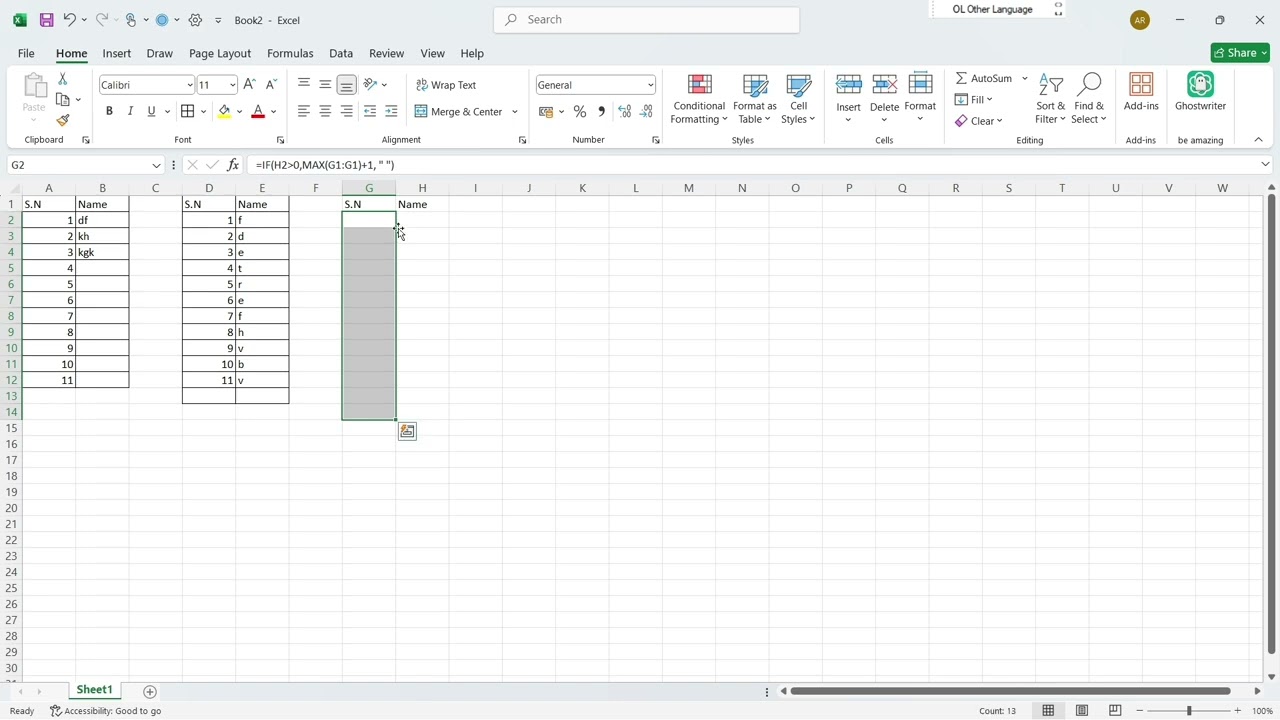Open the Data tab
The image size is (1280, 720).
[341, 53]
